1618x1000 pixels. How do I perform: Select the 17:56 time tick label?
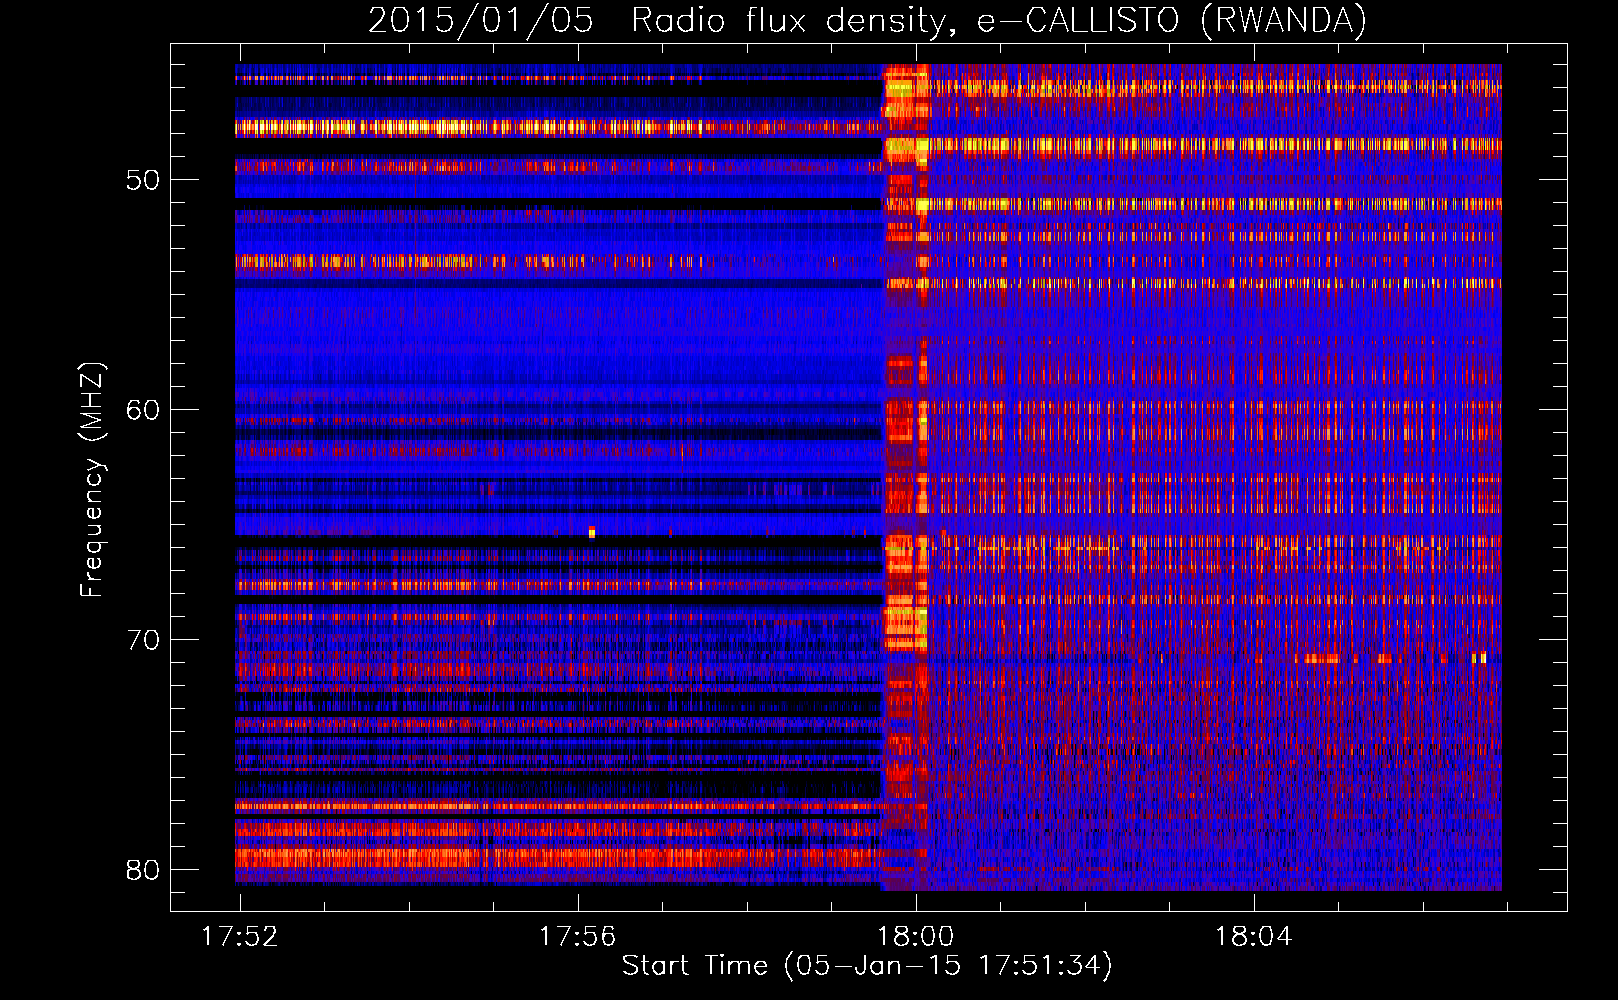coord(577,937)
